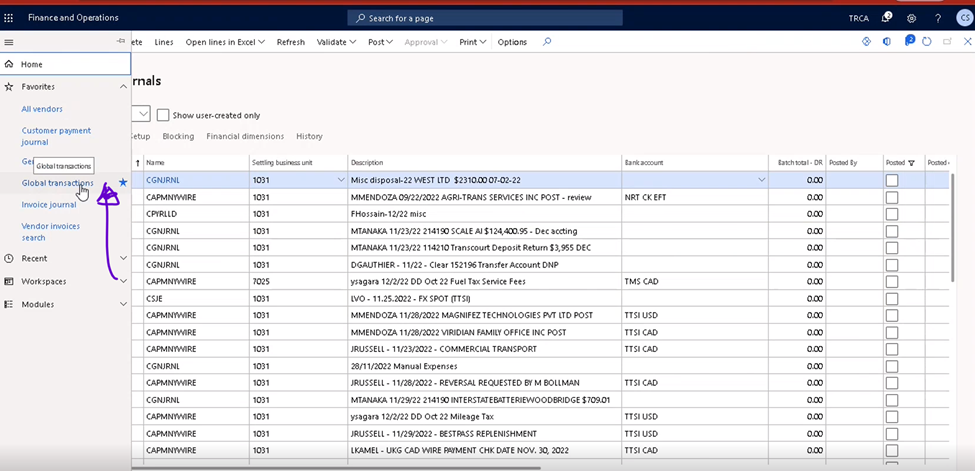The height and width of the screenshot is (471, 975).
Task: Open Invoice journal favorite link
Action: pos(49,205)
